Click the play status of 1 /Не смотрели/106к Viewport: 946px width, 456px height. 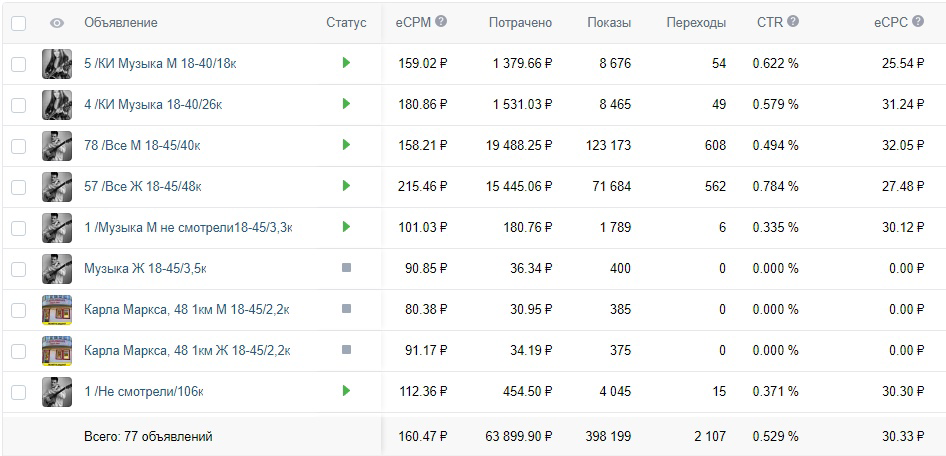tap(346, 391)
